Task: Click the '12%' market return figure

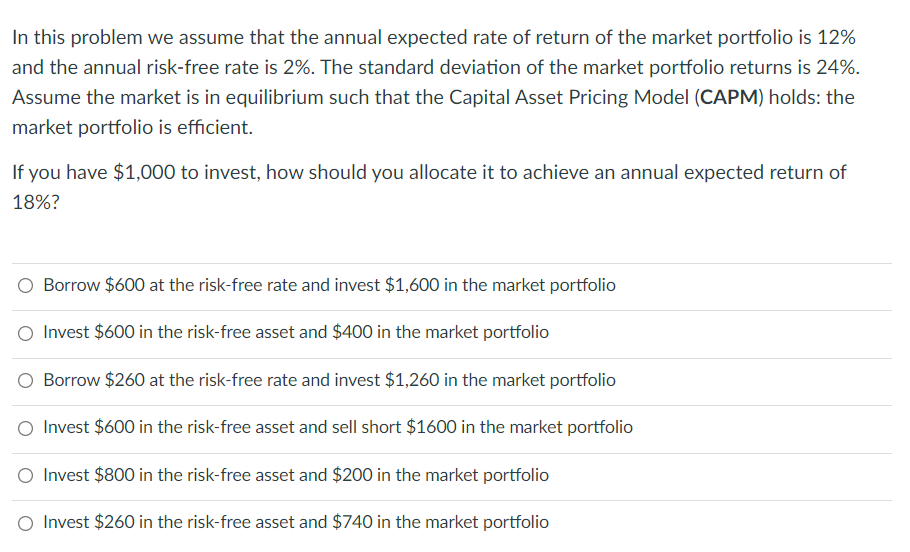Action: click(x=833, y=38)
